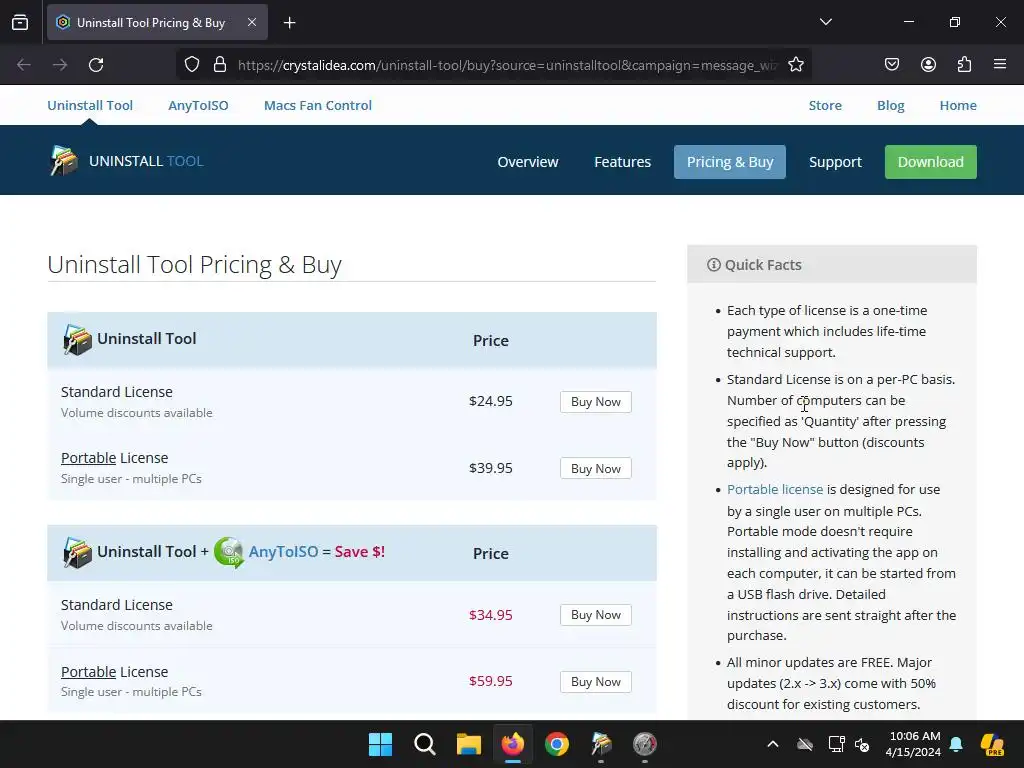Open the notifications bell icon

956,744
